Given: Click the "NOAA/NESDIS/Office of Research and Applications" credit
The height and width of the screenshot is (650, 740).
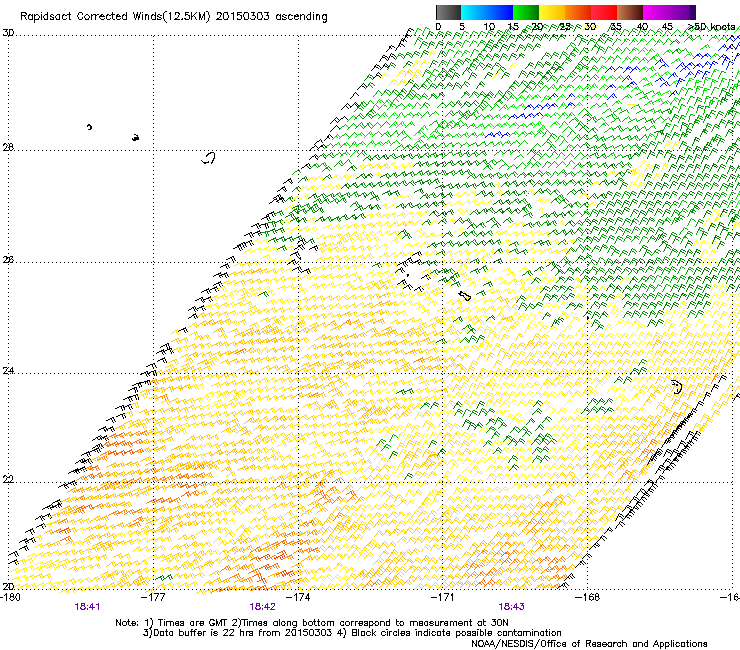Looking at the screenshot, I should (x=589, y=644).
